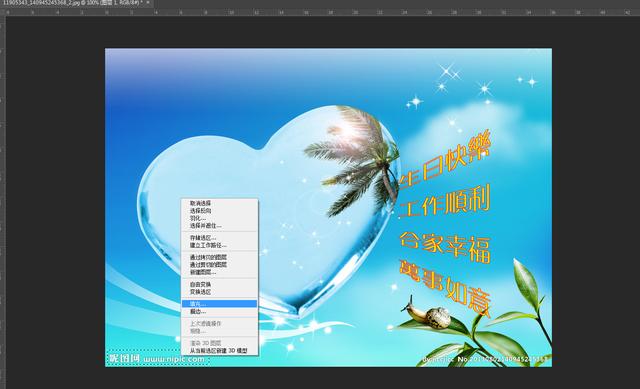
Task: Open 选择并遮住... (Select and Mask) entry
Action: pyautogui.click(x=219, y=226)
